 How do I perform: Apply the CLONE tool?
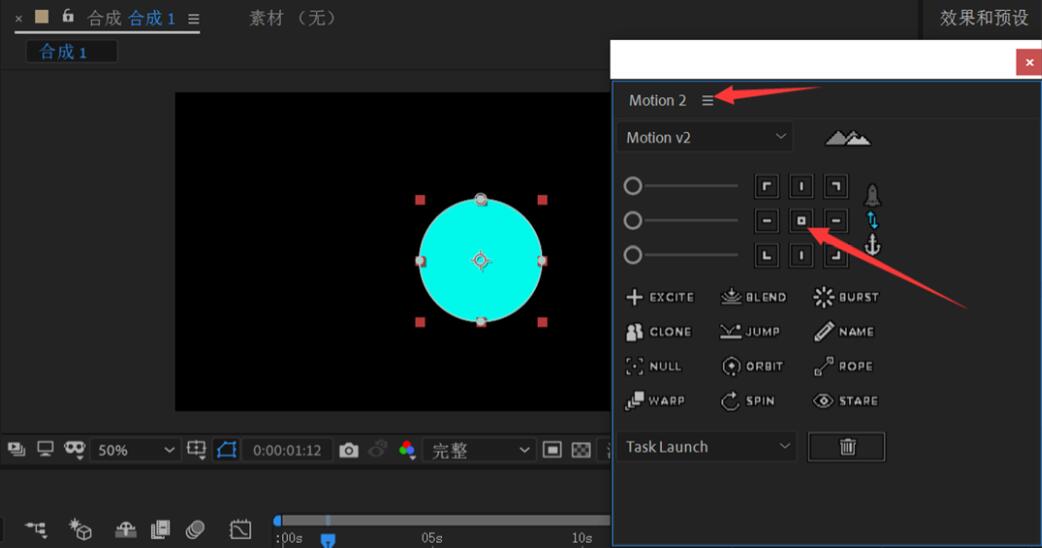pos(659,331)
